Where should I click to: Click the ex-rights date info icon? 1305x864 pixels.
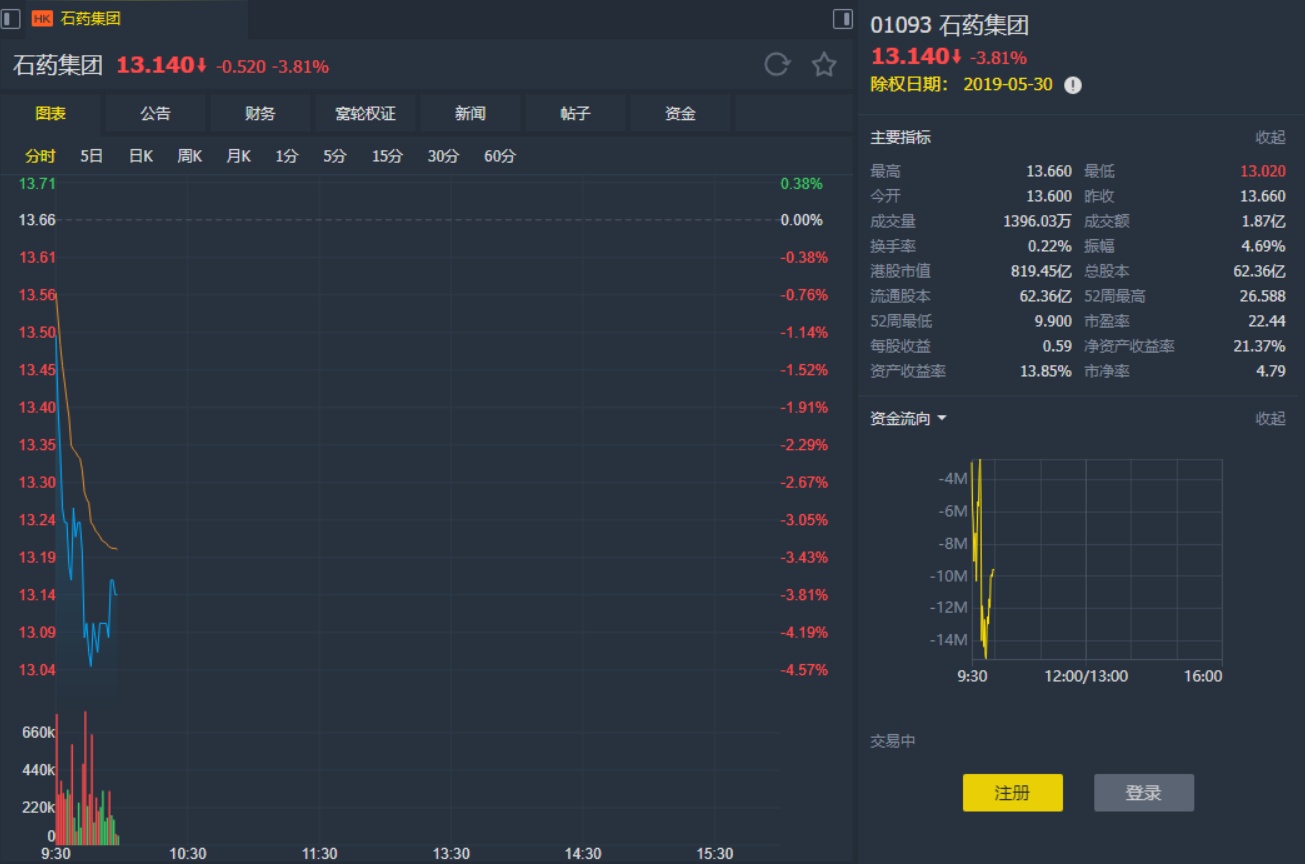(x=1073, y=85)
